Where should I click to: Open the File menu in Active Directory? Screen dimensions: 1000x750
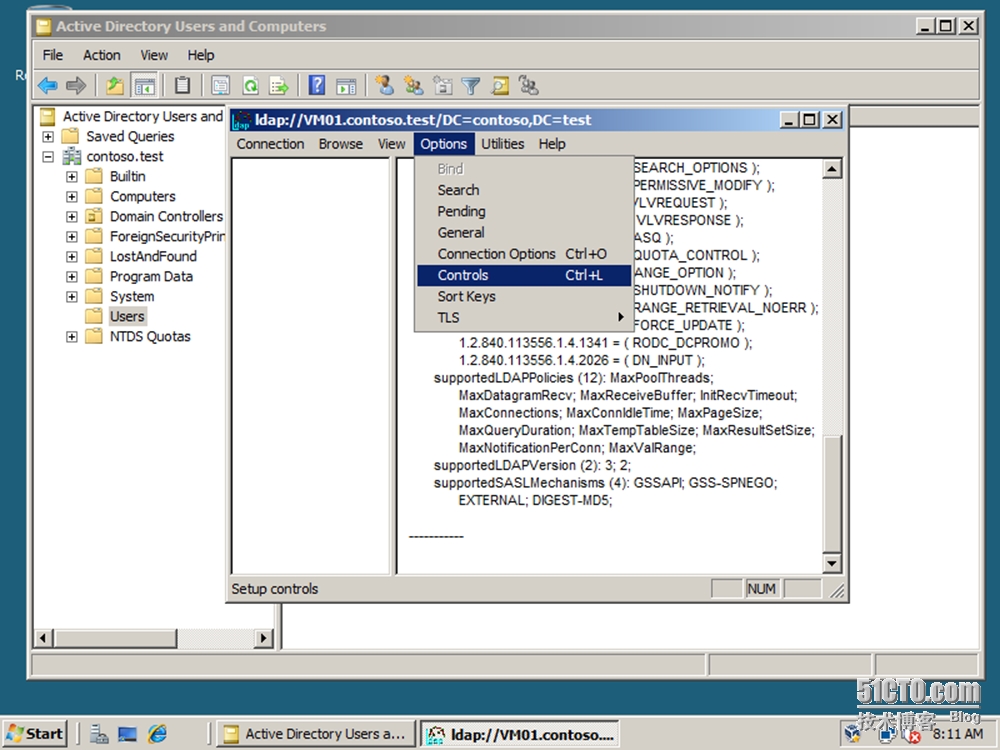(52, 55)
